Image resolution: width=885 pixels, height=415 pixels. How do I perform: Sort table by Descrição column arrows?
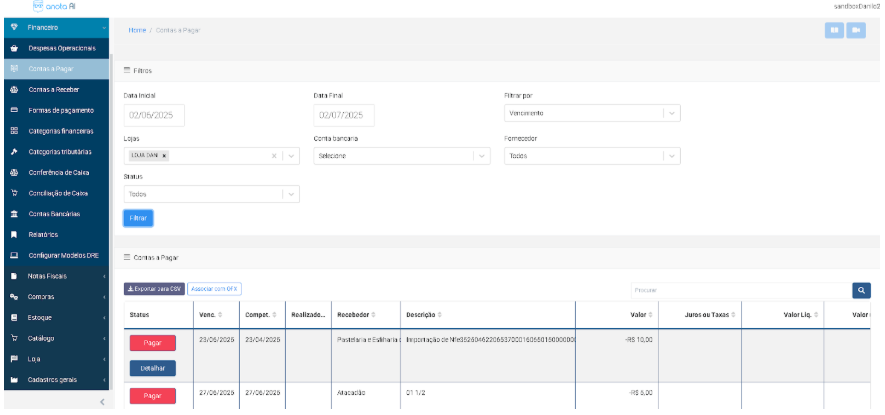click(440, 314)
